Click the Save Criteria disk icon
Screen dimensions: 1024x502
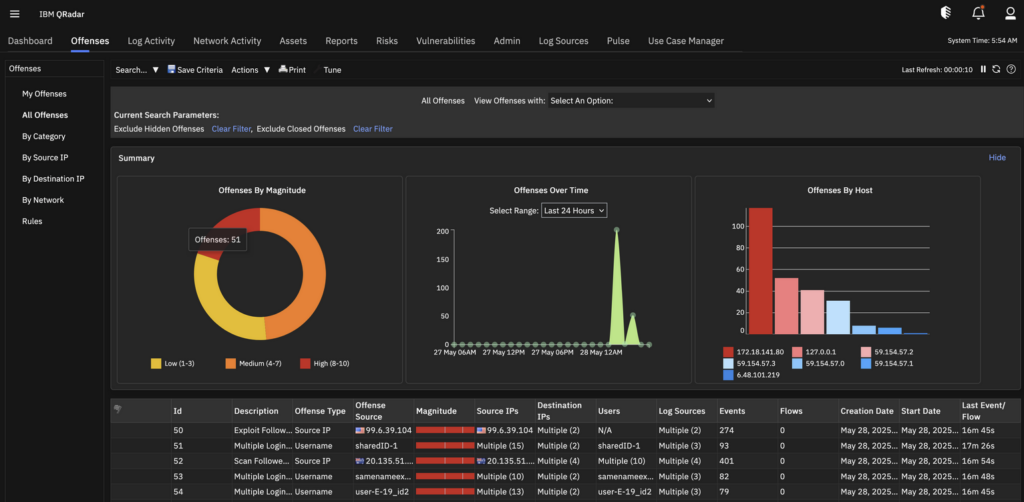171,69
